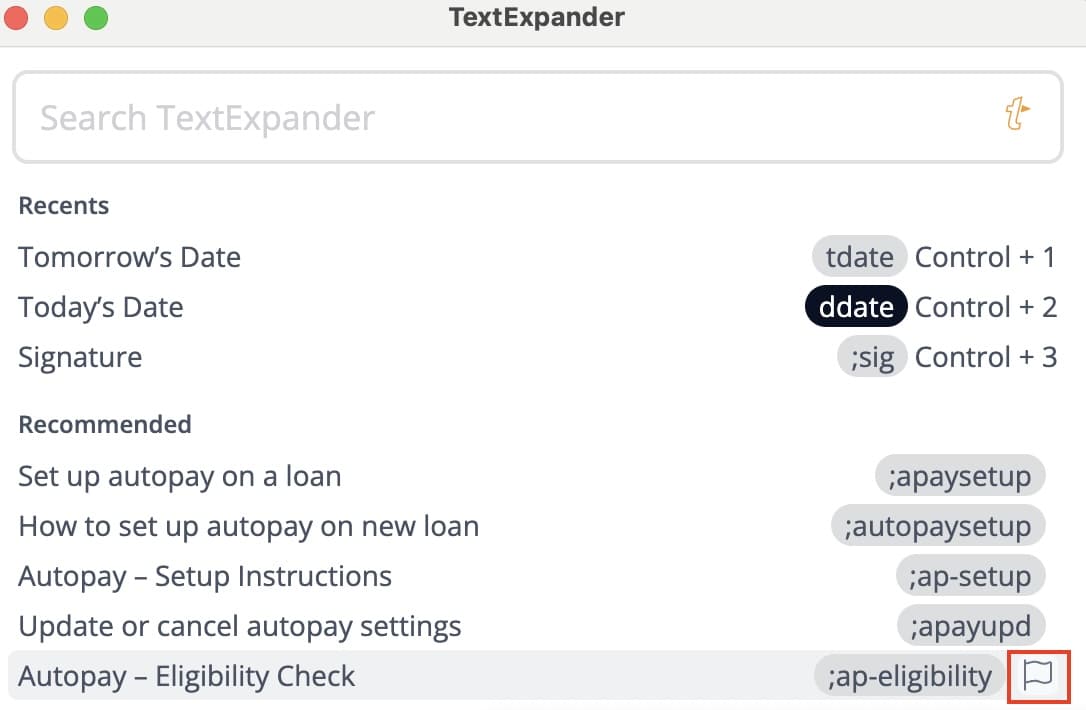Click the ;apayupd abbreviation badge
This screenshot has width=1086, height=710.
[x=970, y=626]
